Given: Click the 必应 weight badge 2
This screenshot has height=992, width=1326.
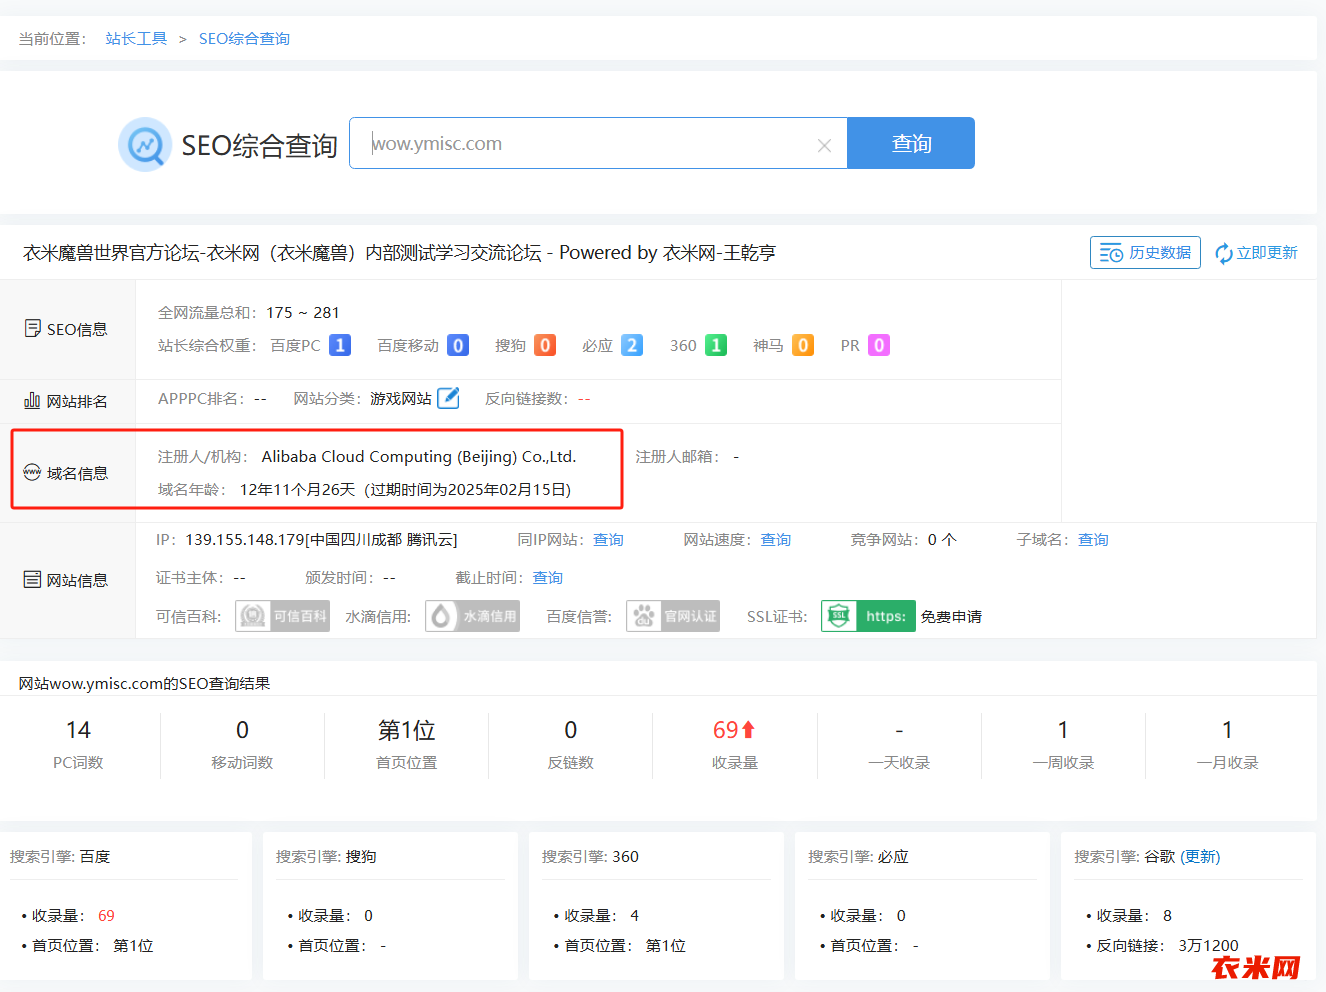Looking at the screenshot, I should [x=632, y=345].
